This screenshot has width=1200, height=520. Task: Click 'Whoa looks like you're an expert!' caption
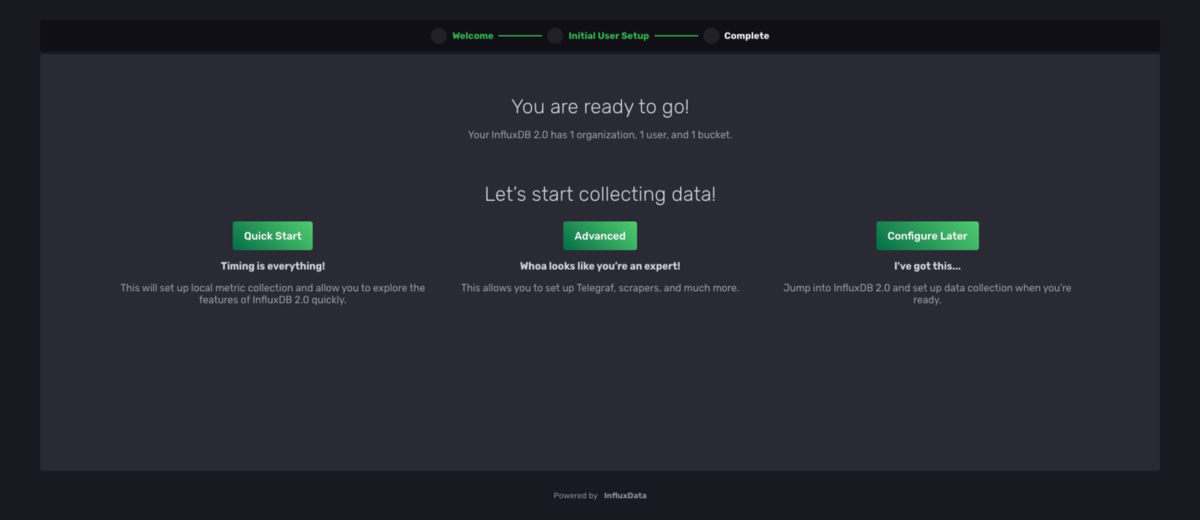pos(600,266)
